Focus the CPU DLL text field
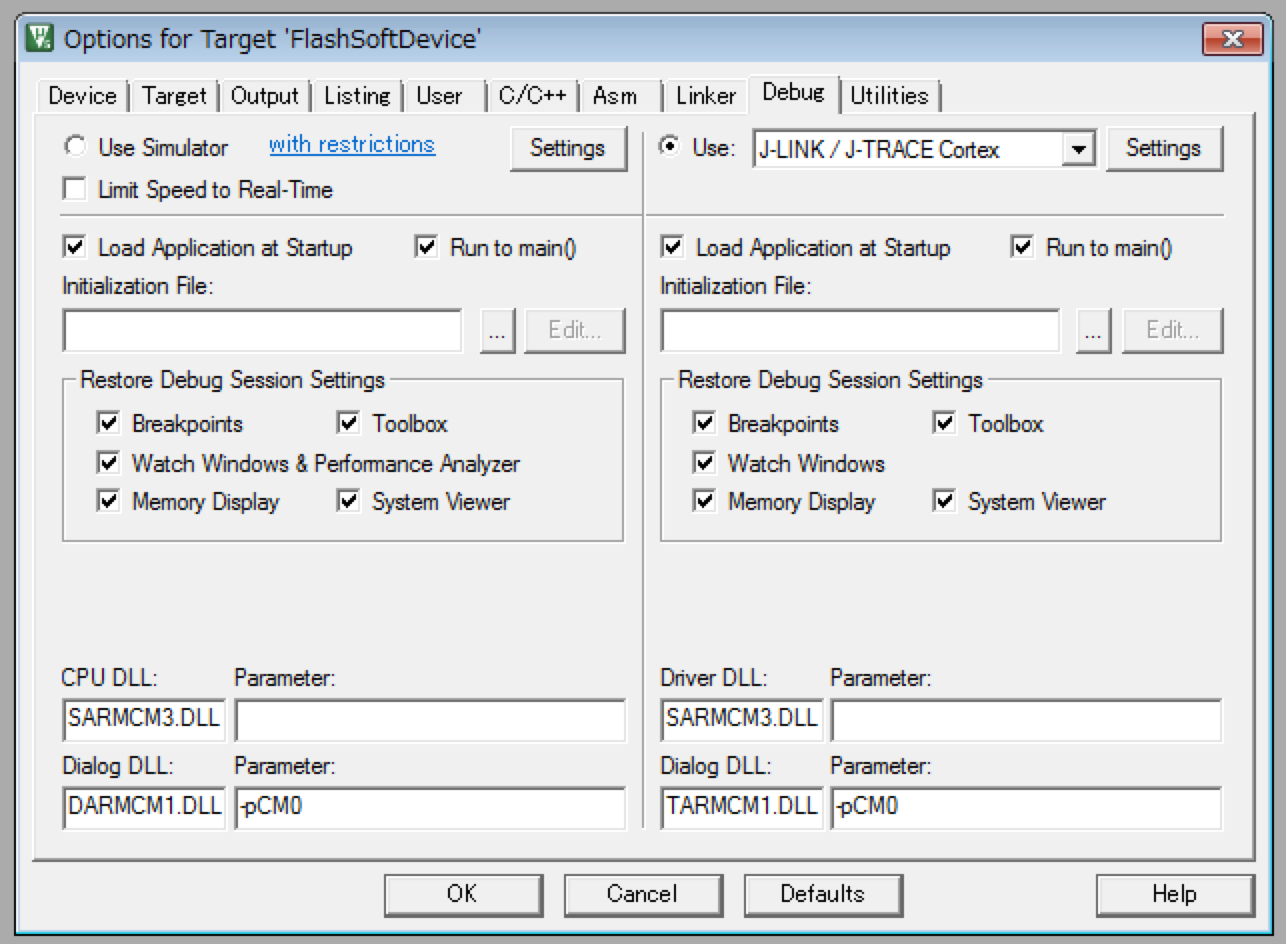Image resolution: width=1286 pixels, height=944 pixels. pyautogui.click(x=143, y=720)
